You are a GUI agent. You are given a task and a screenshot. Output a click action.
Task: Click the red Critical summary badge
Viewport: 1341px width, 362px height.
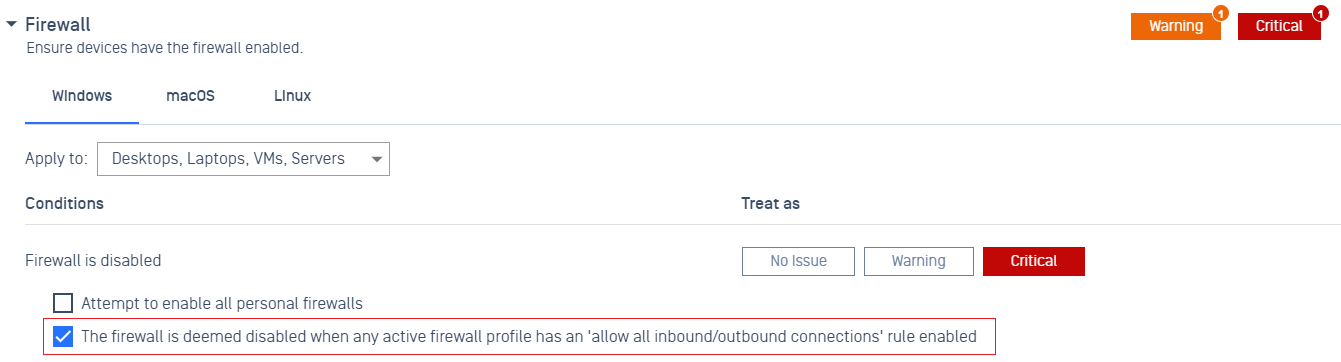tap(1279, 26)
